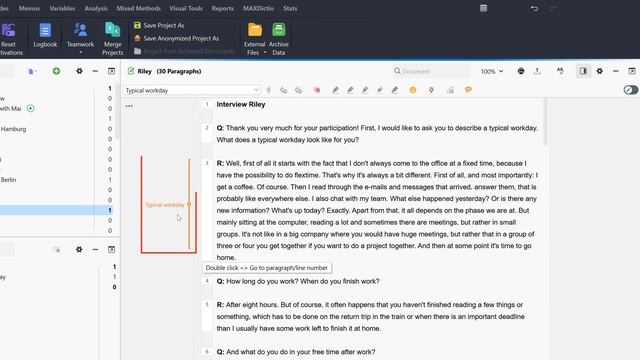Image resolution: width=640 pixels, height=360 pixels.
Task: Expand the Teamwork dropdown arrow
Action: coord(80,53)
